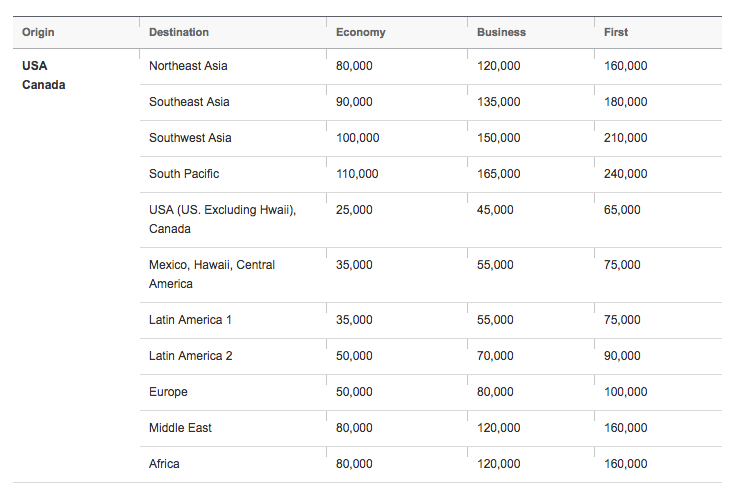737x492 pixels.
Task: Click the First column header
Action: pos(616,32)
